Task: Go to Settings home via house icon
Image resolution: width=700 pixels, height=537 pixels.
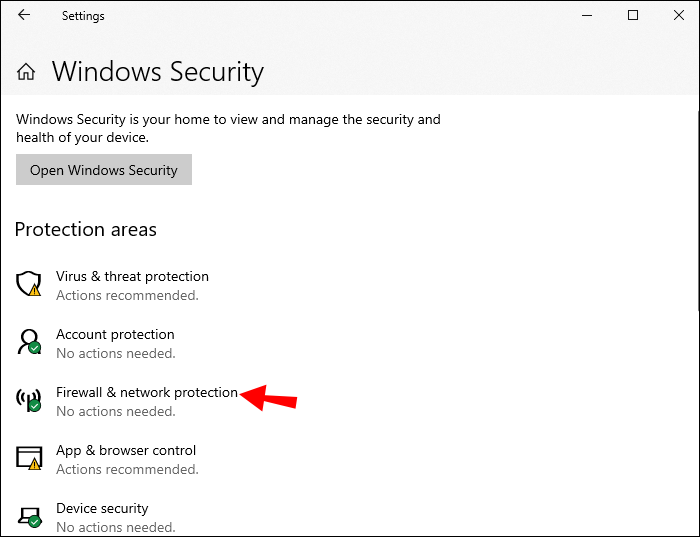Action: tap(27, 72)
